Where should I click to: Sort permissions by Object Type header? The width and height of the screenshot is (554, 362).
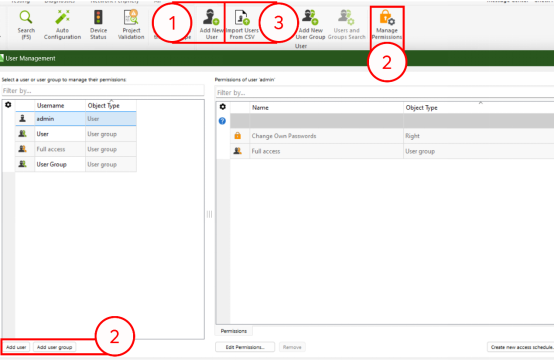pos(479,108)
